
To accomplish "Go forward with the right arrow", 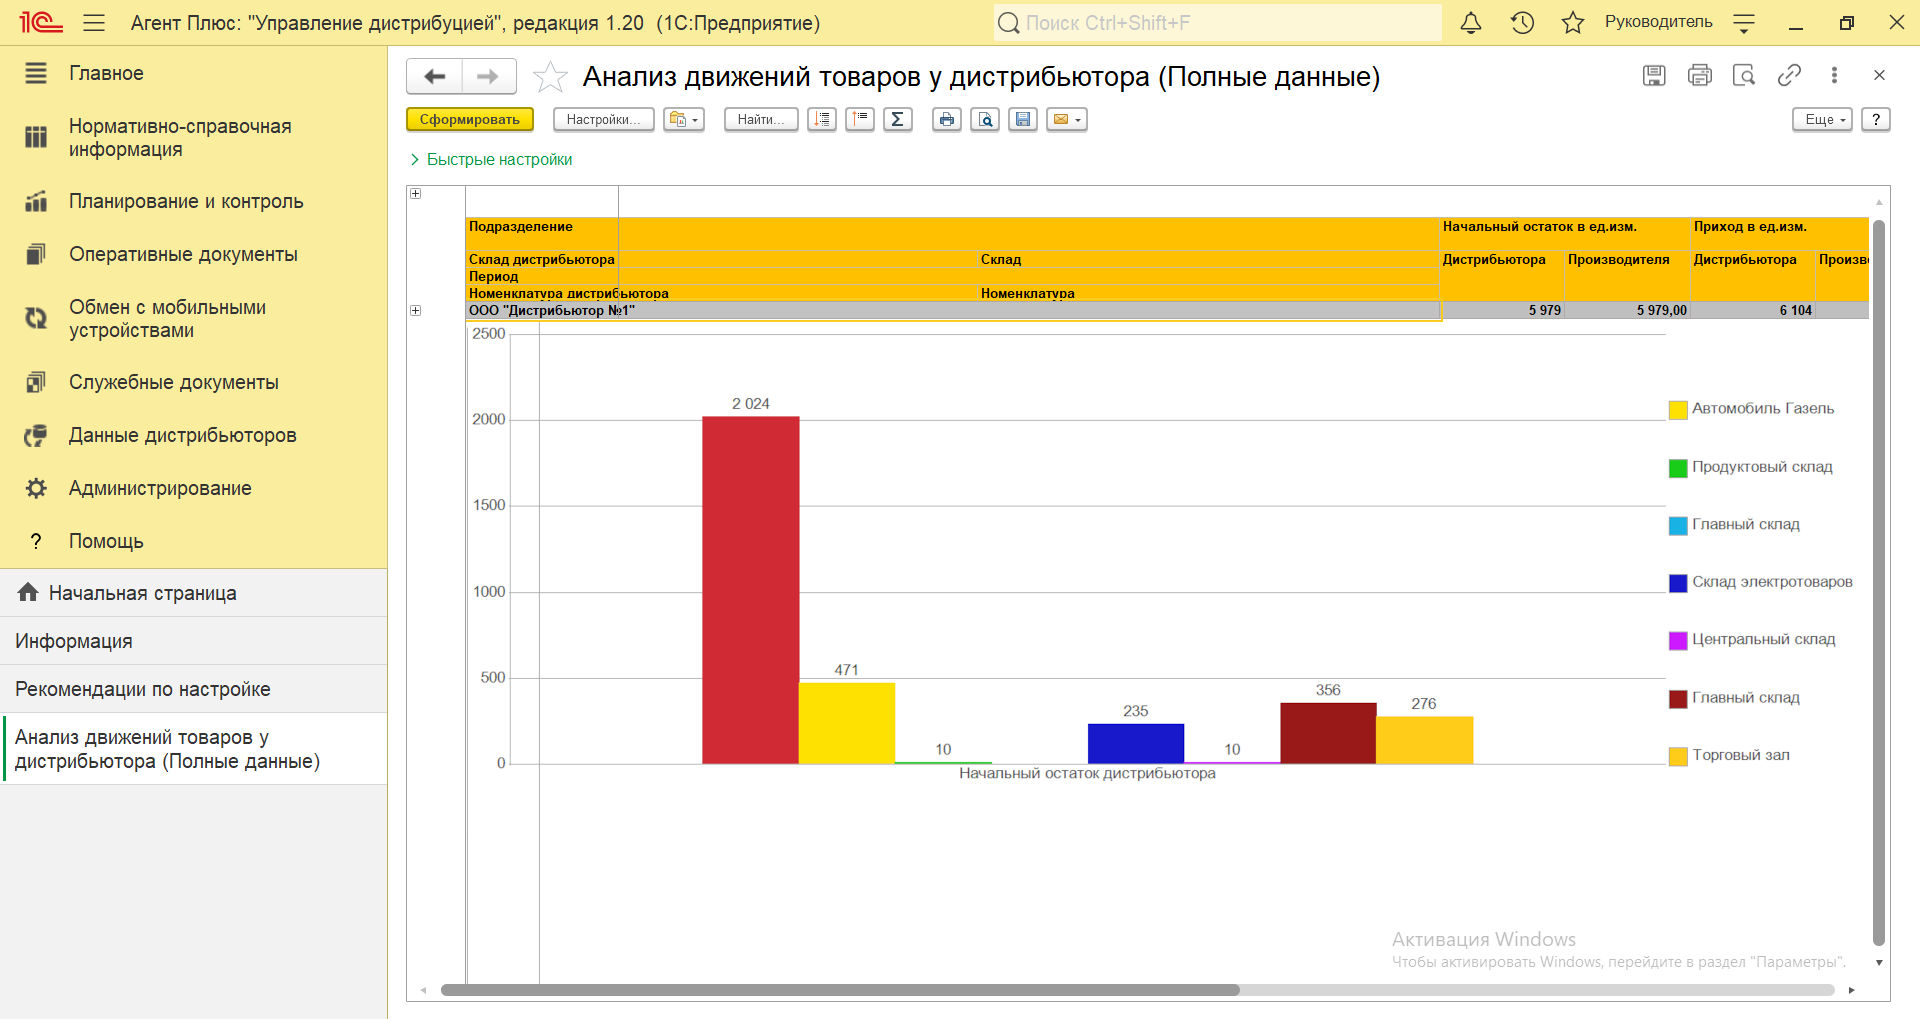I will pos(488,76).
